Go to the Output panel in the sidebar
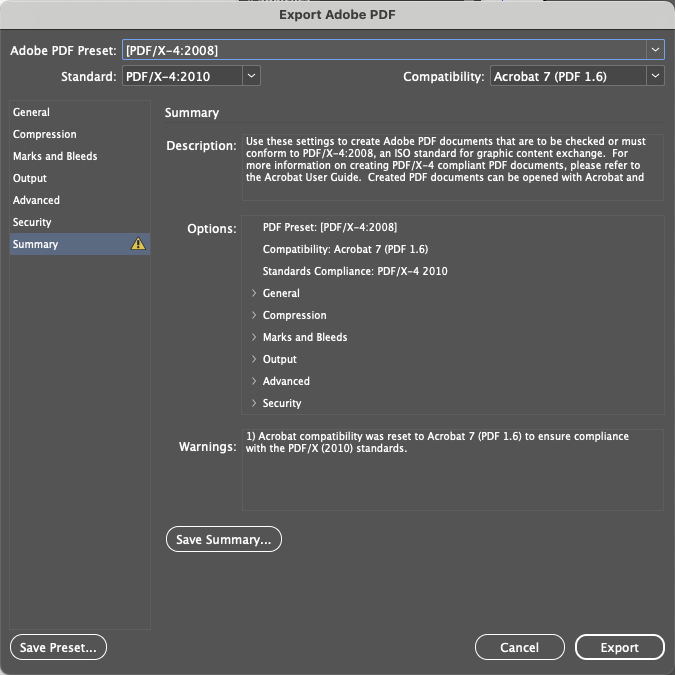The height and width of the screenshot is (675, 675). 80,178
